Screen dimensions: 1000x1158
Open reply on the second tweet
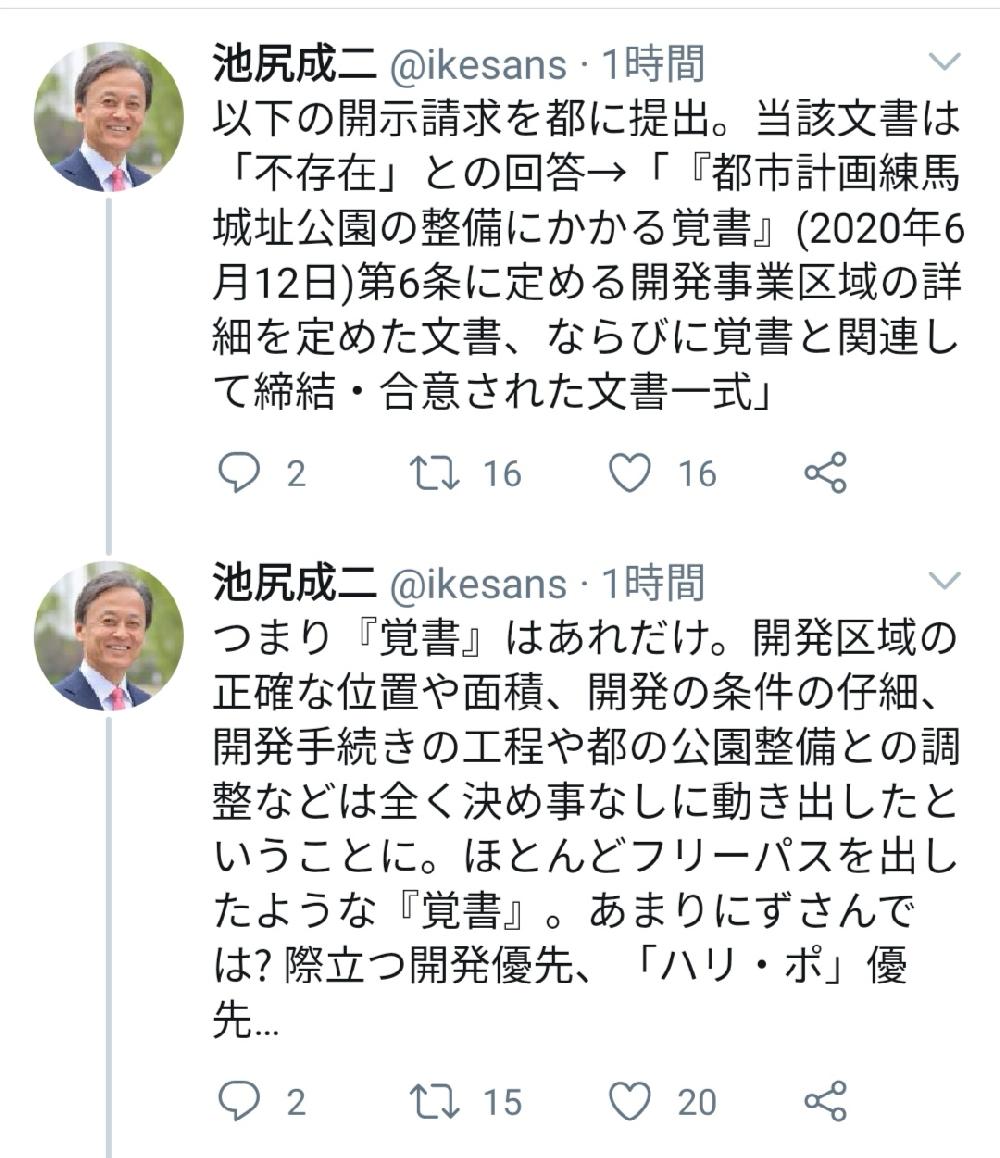[239, 1101]
